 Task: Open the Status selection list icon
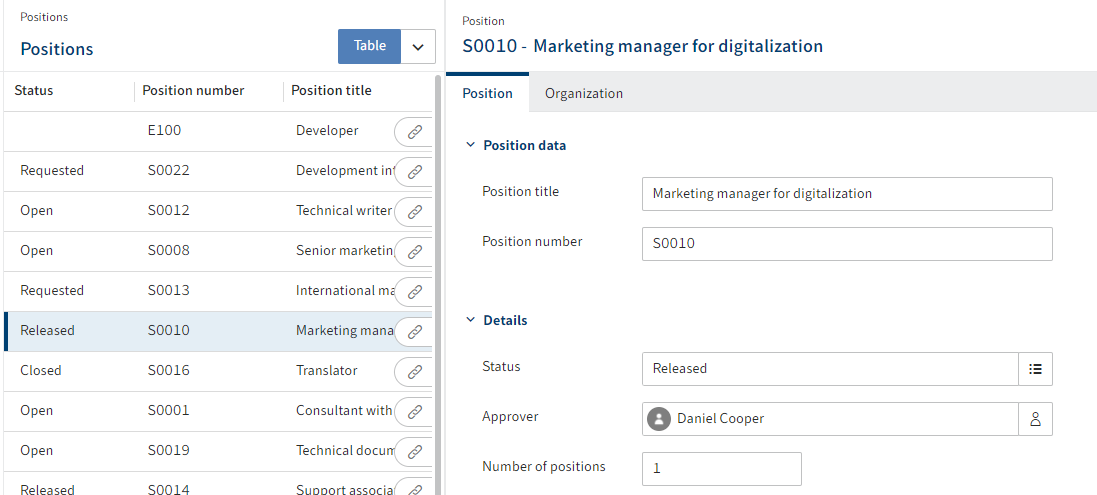point(1035,368)
